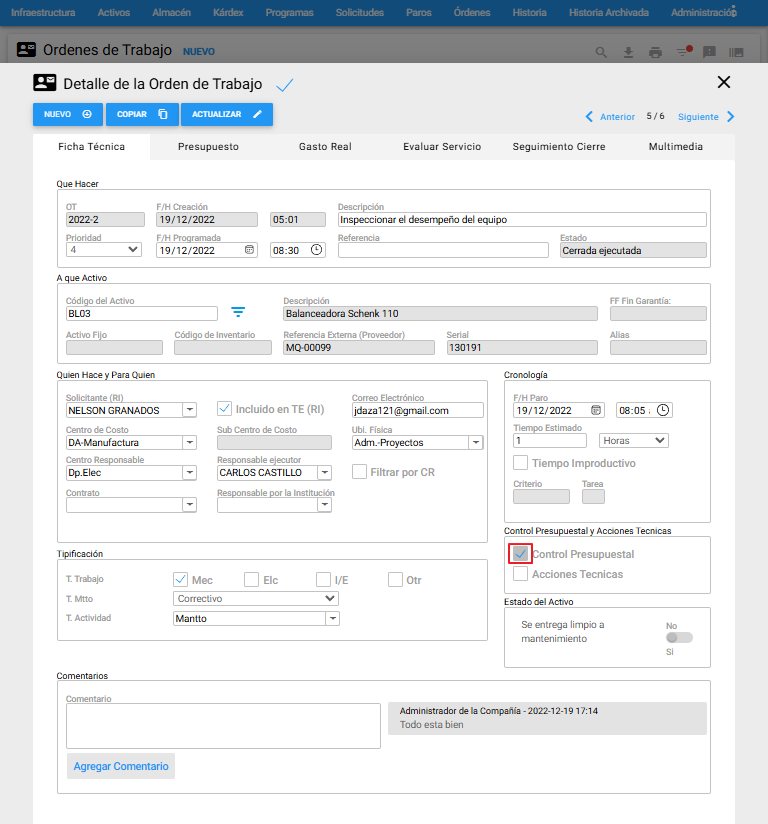The width and height of the screenshot is (768, 824).
Task: Expand the Centro Responsable Dp.Elec dropdown
Action: coord(190,472)
